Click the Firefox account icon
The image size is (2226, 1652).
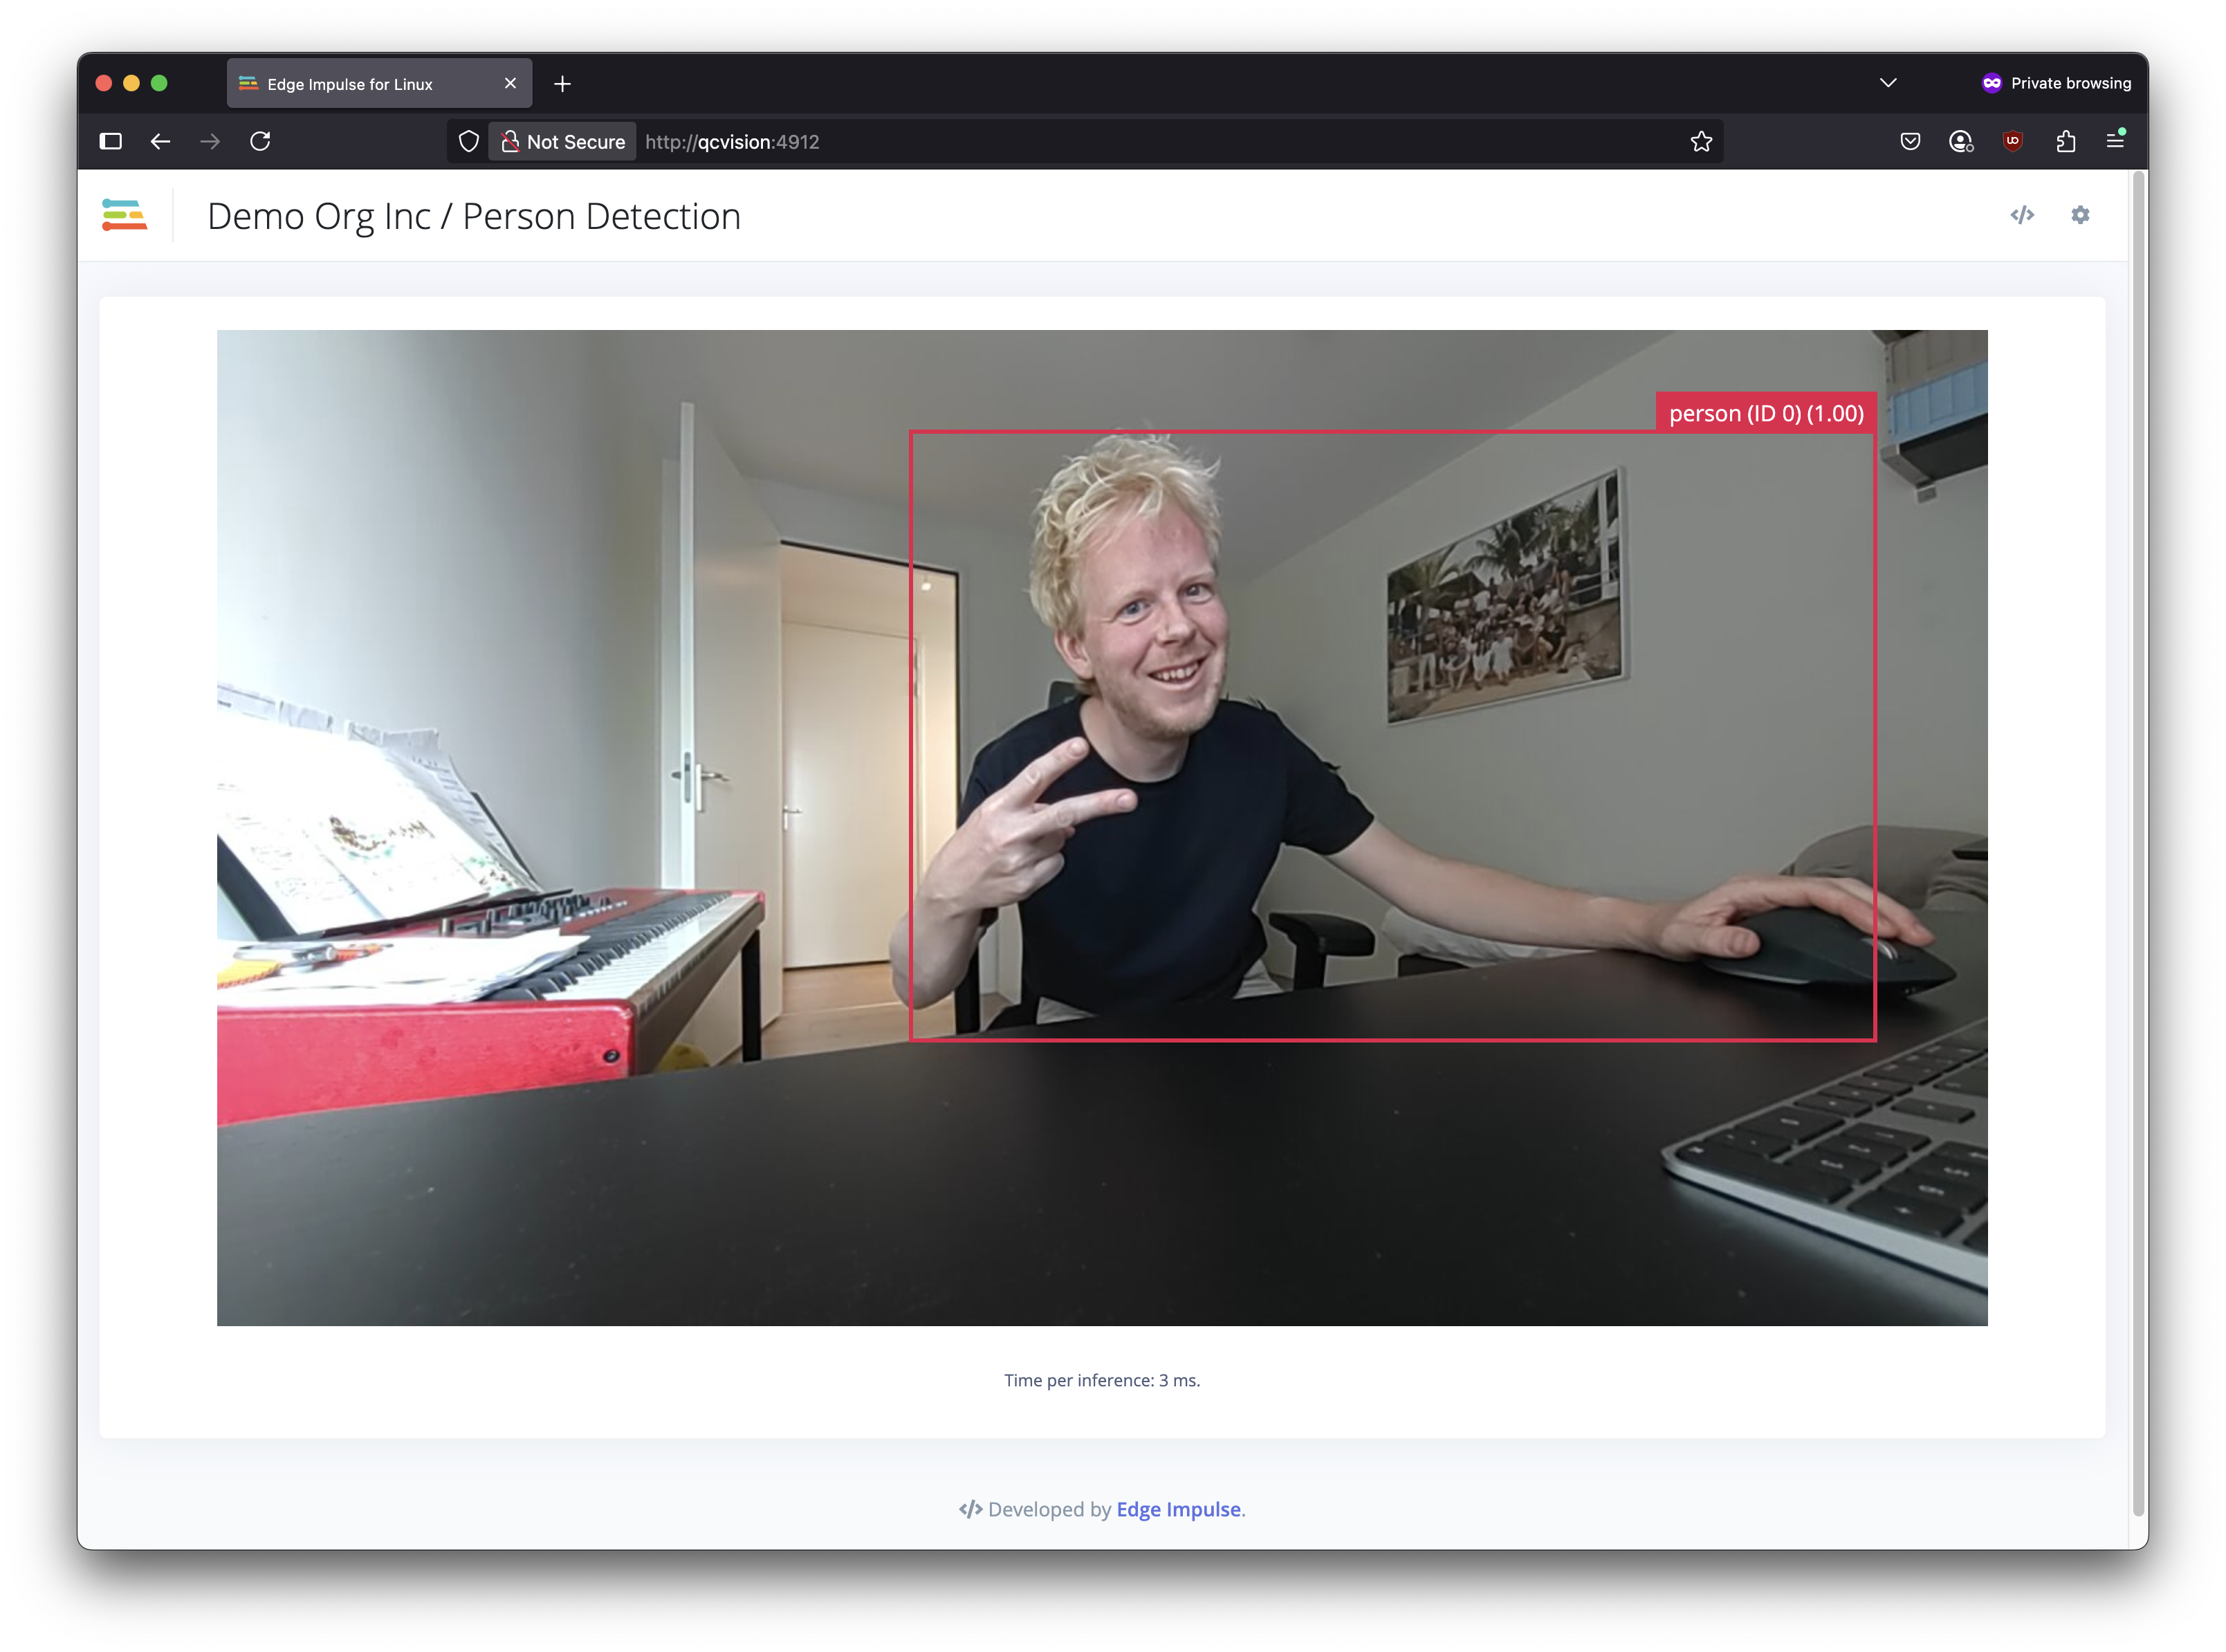(1960, 141)
